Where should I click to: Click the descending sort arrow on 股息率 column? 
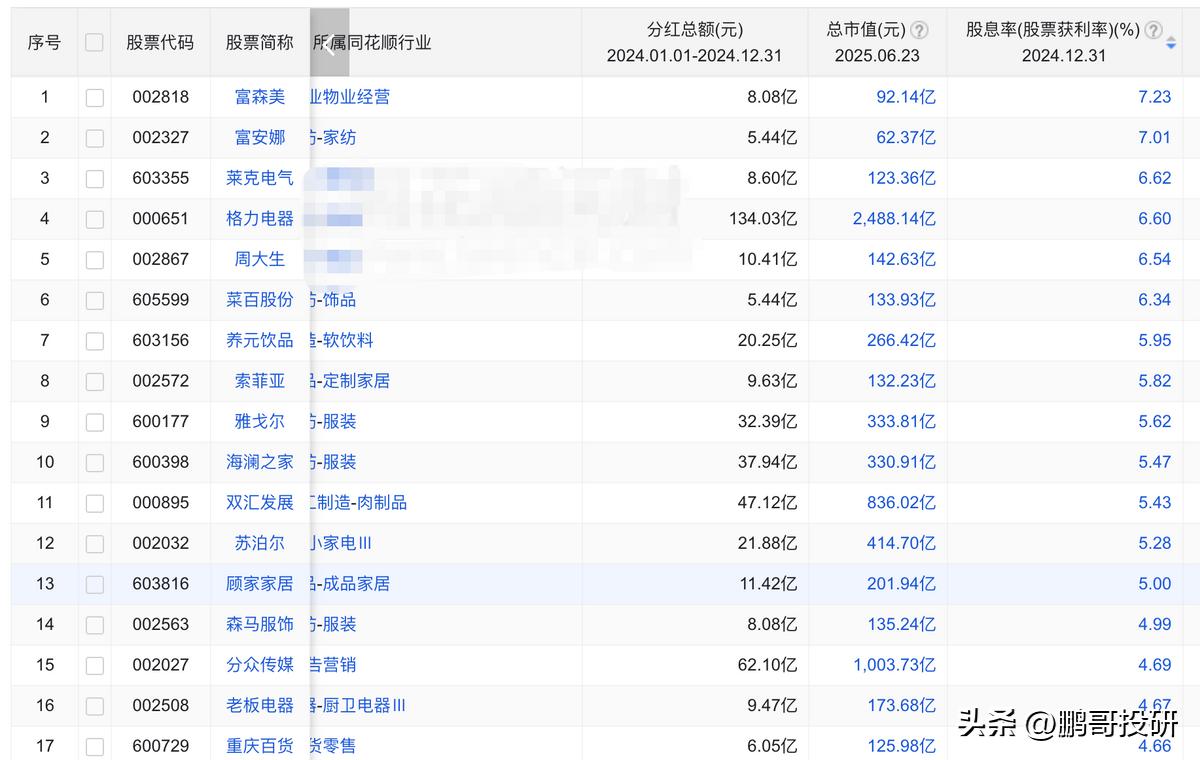click(1172, 48)
